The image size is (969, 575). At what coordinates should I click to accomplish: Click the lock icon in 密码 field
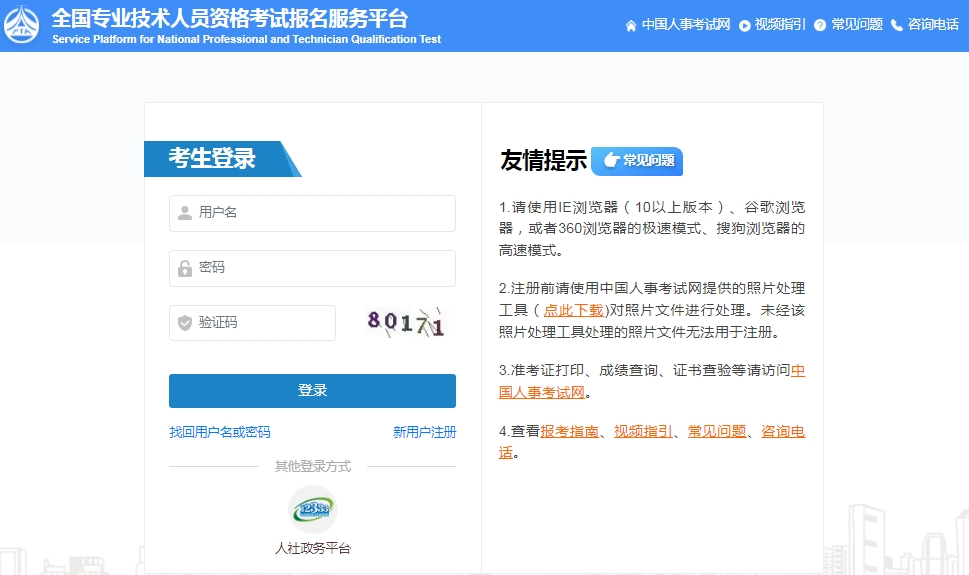tap(185, 268)
